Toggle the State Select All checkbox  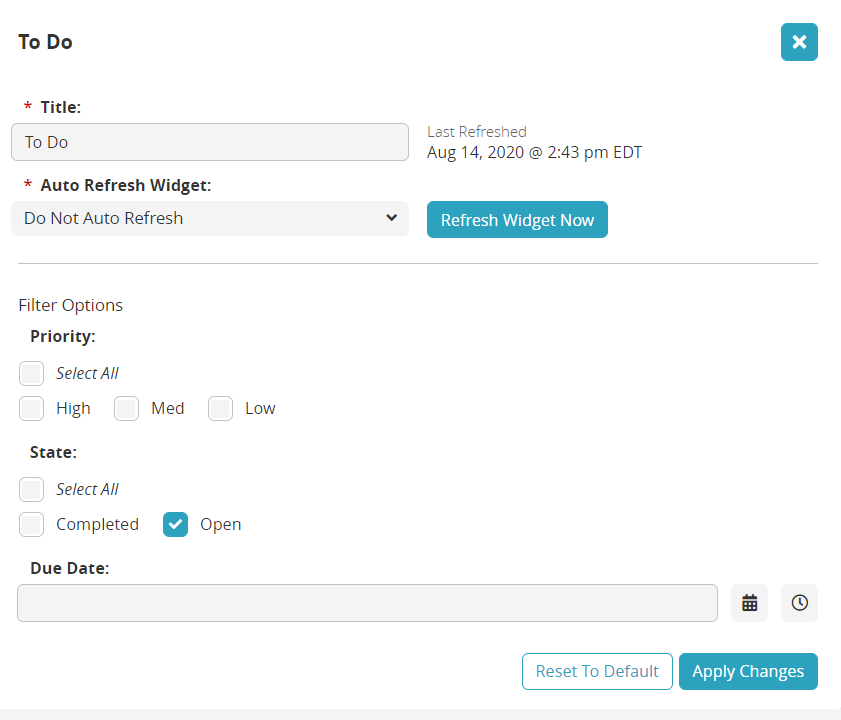32,489
